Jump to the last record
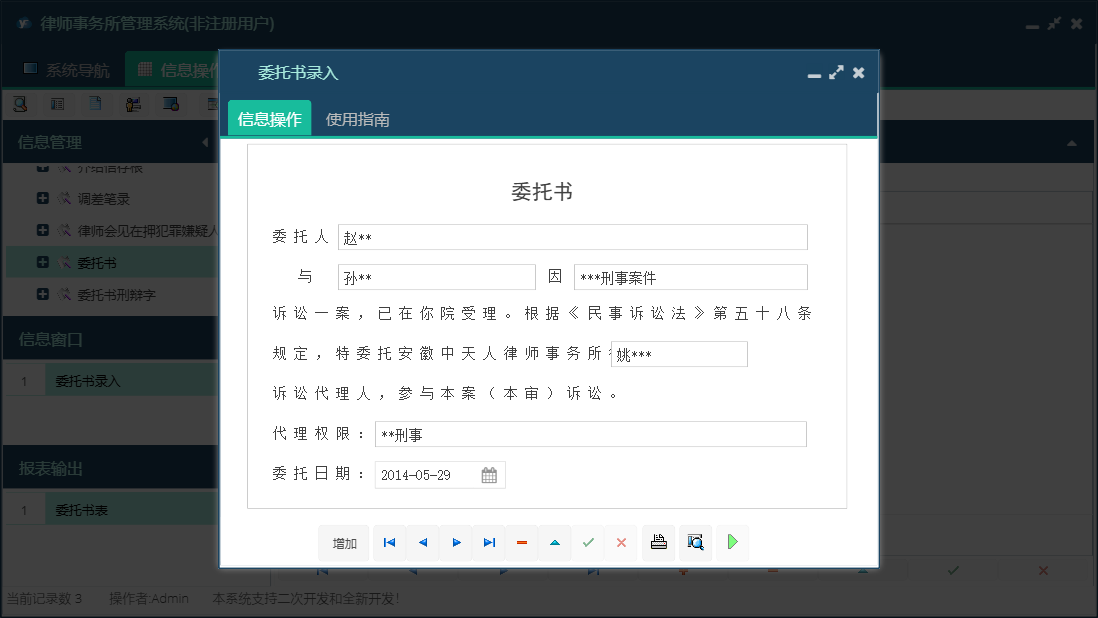1098x618 pixels. tap(489, 543)
